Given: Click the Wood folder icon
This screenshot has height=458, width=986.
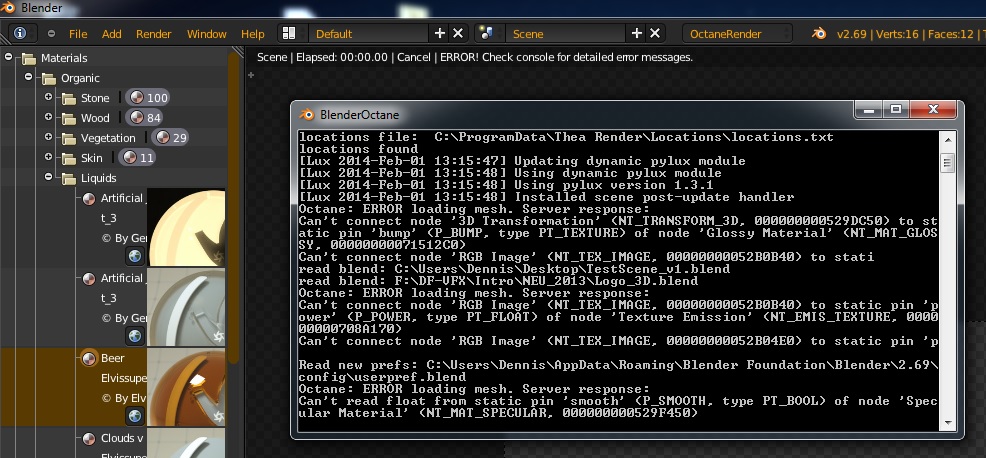Looking at the screenshot, I should click(x=69, y=118).
